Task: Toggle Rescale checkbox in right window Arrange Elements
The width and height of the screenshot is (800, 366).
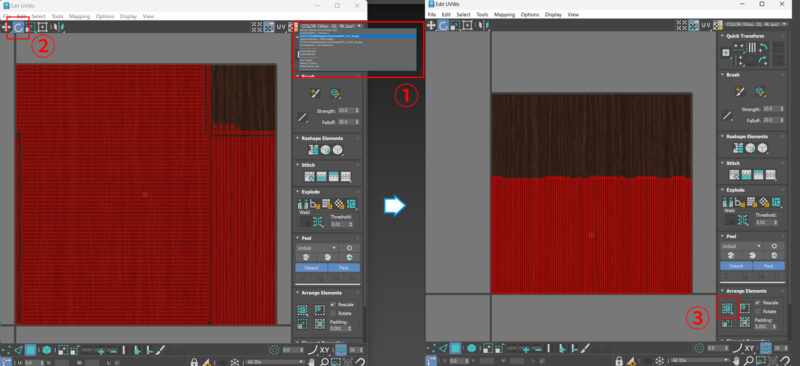Action: [759, 302]
